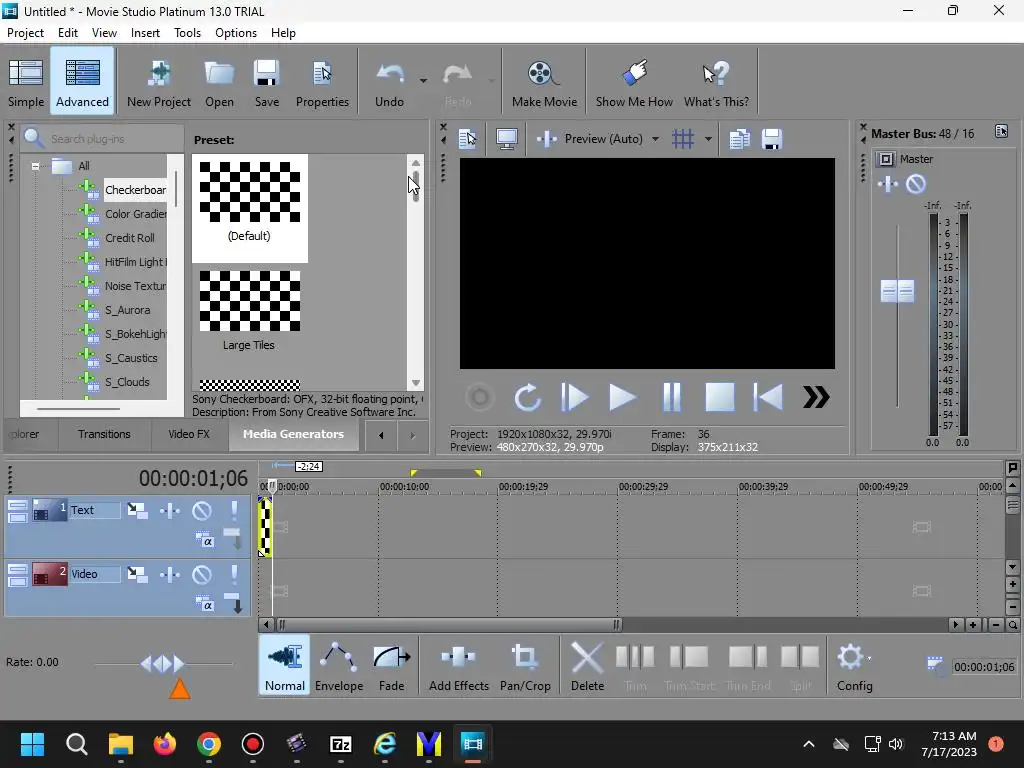This screenshot has height=768, width=1024.
Task: Open Master bus insert FX icon
Action: pos(888,184)
